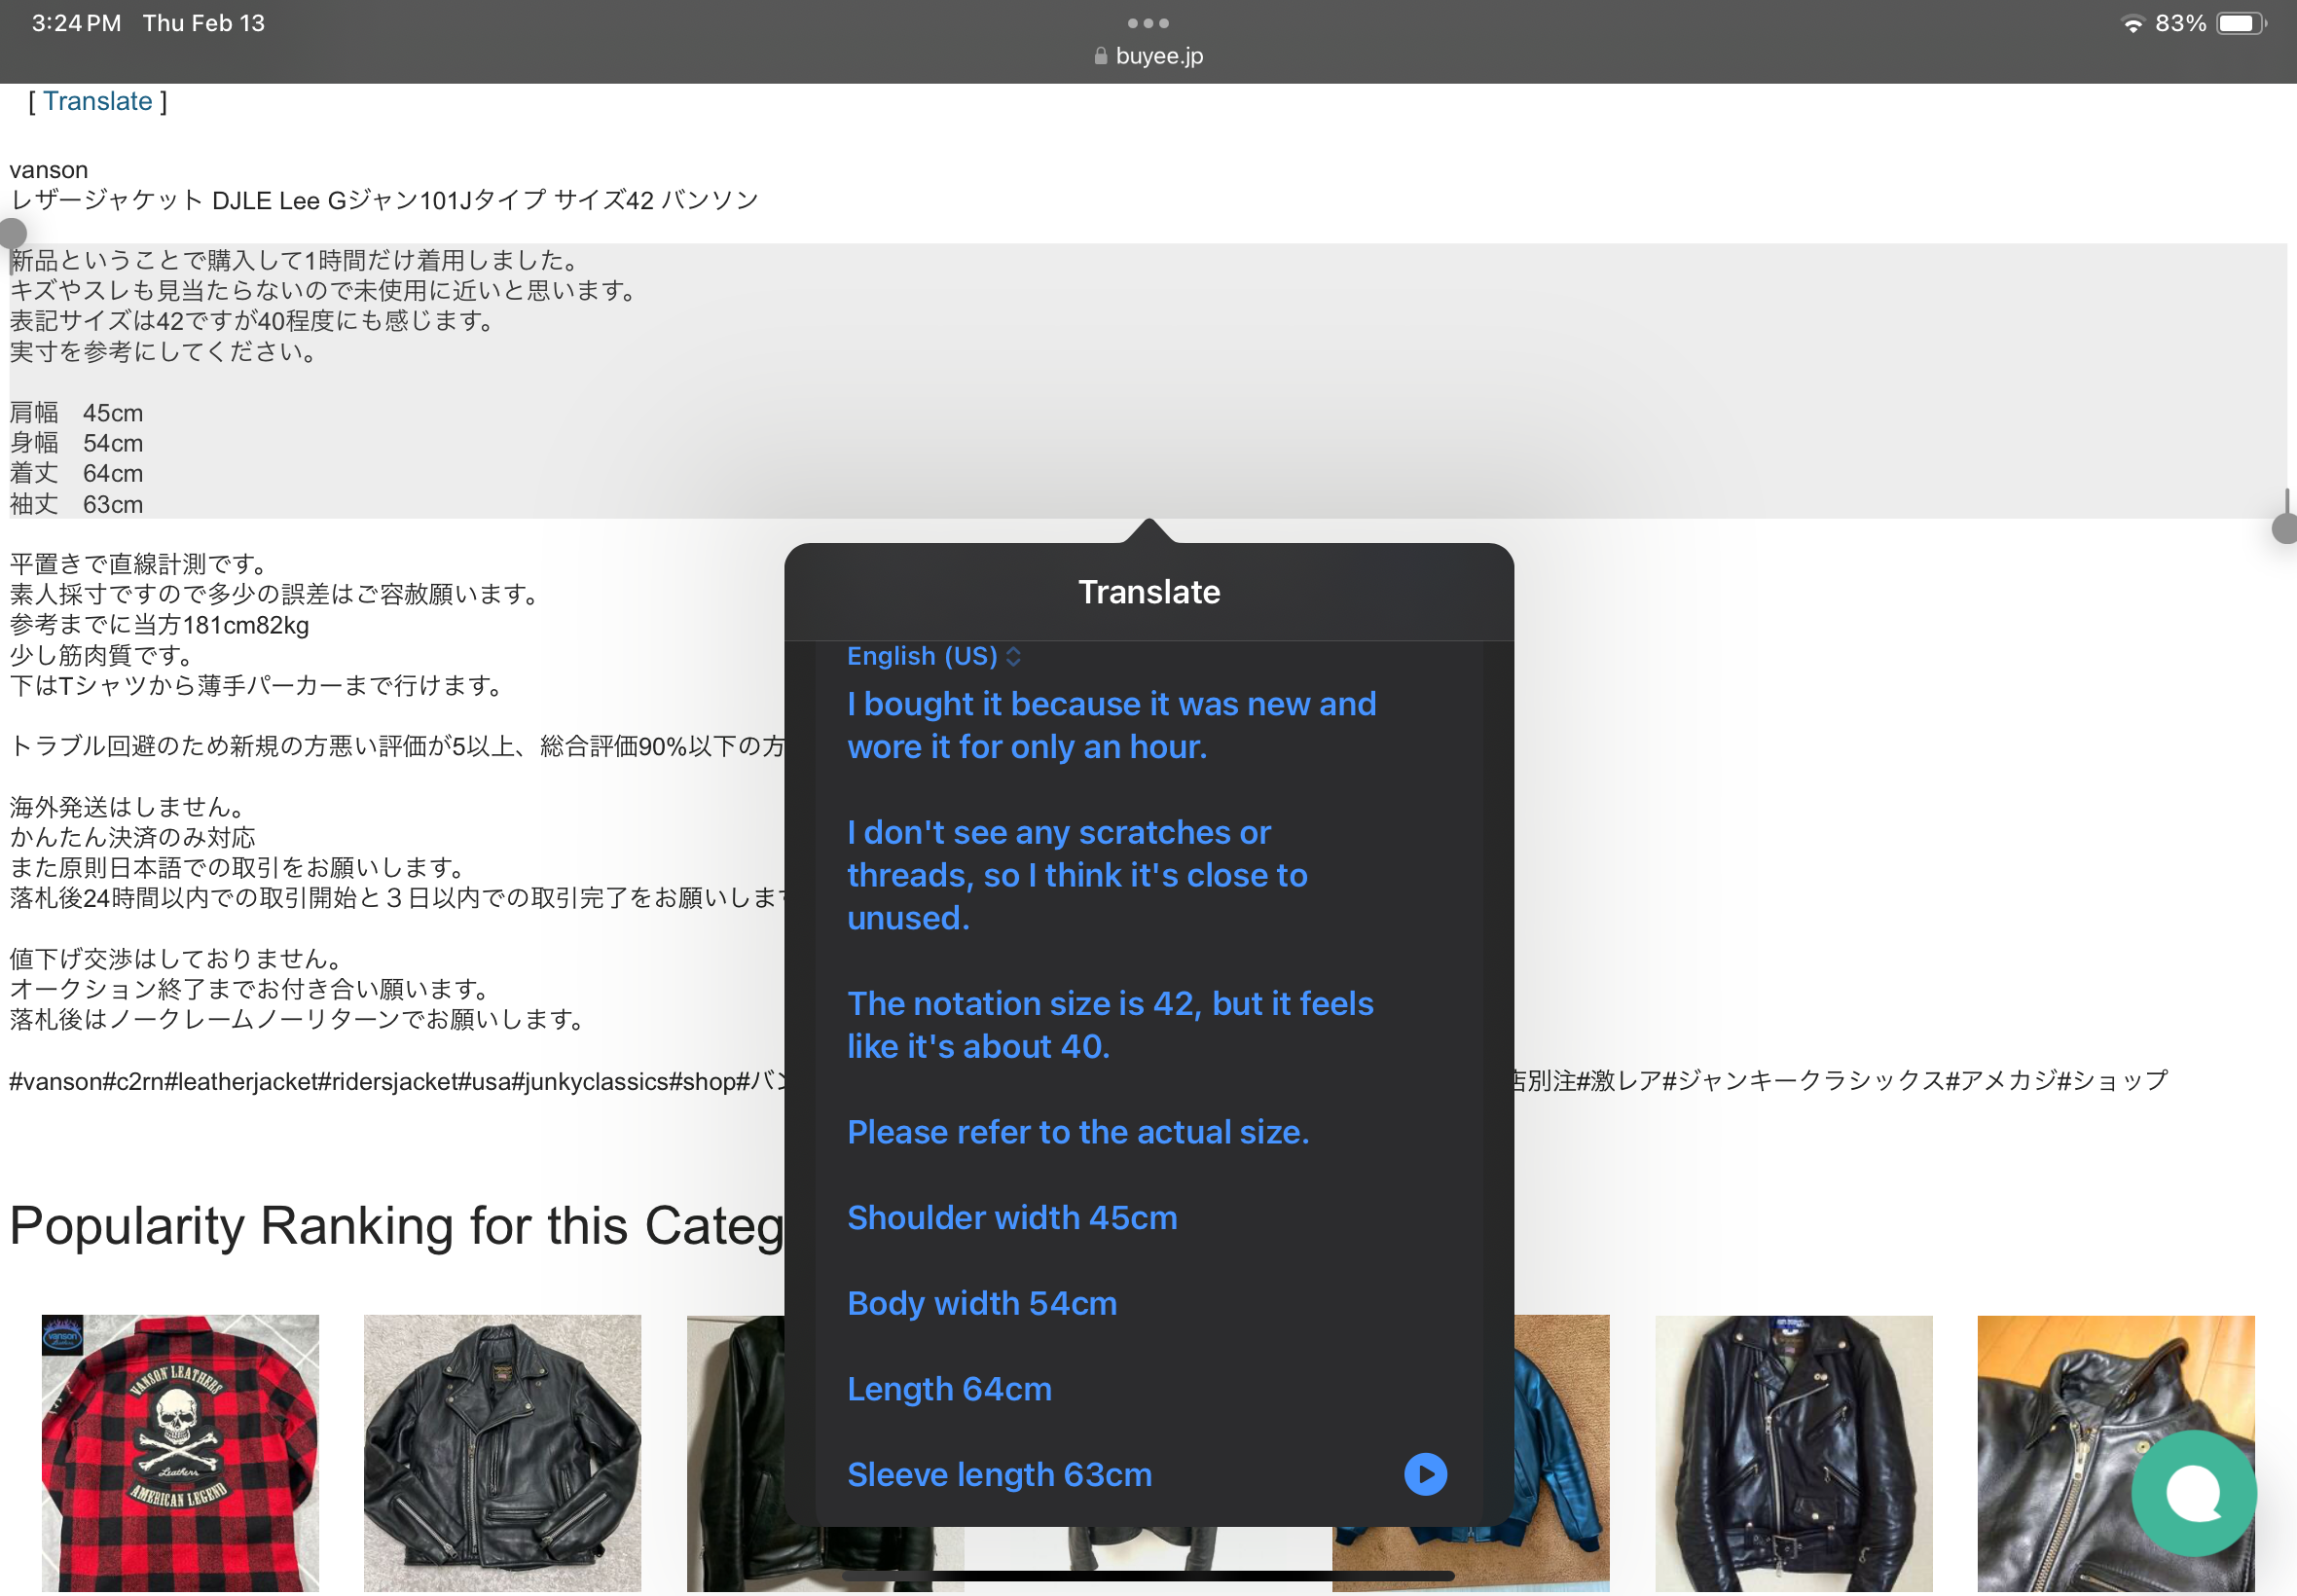
Task: Tap the line mentioning 181cm82kg
Action: coord(159,625)
